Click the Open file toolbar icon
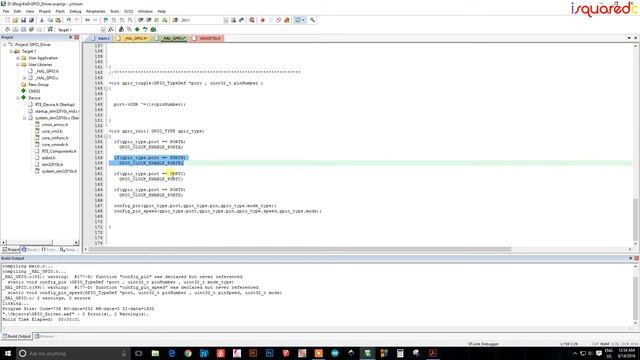640x360 pixels. 15,20
